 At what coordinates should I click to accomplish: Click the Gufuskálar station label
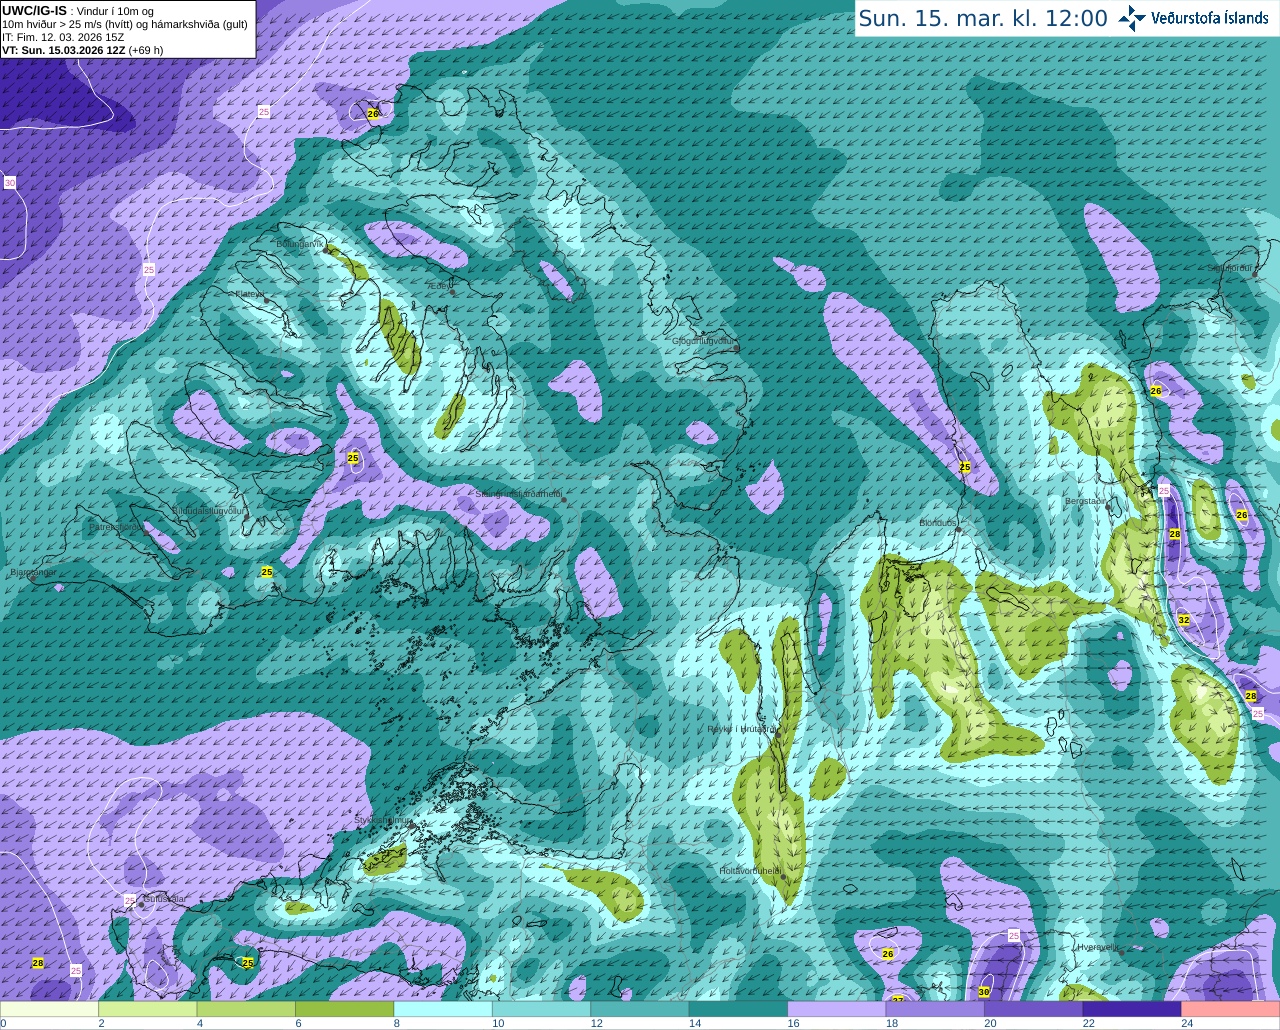(164, 899)
